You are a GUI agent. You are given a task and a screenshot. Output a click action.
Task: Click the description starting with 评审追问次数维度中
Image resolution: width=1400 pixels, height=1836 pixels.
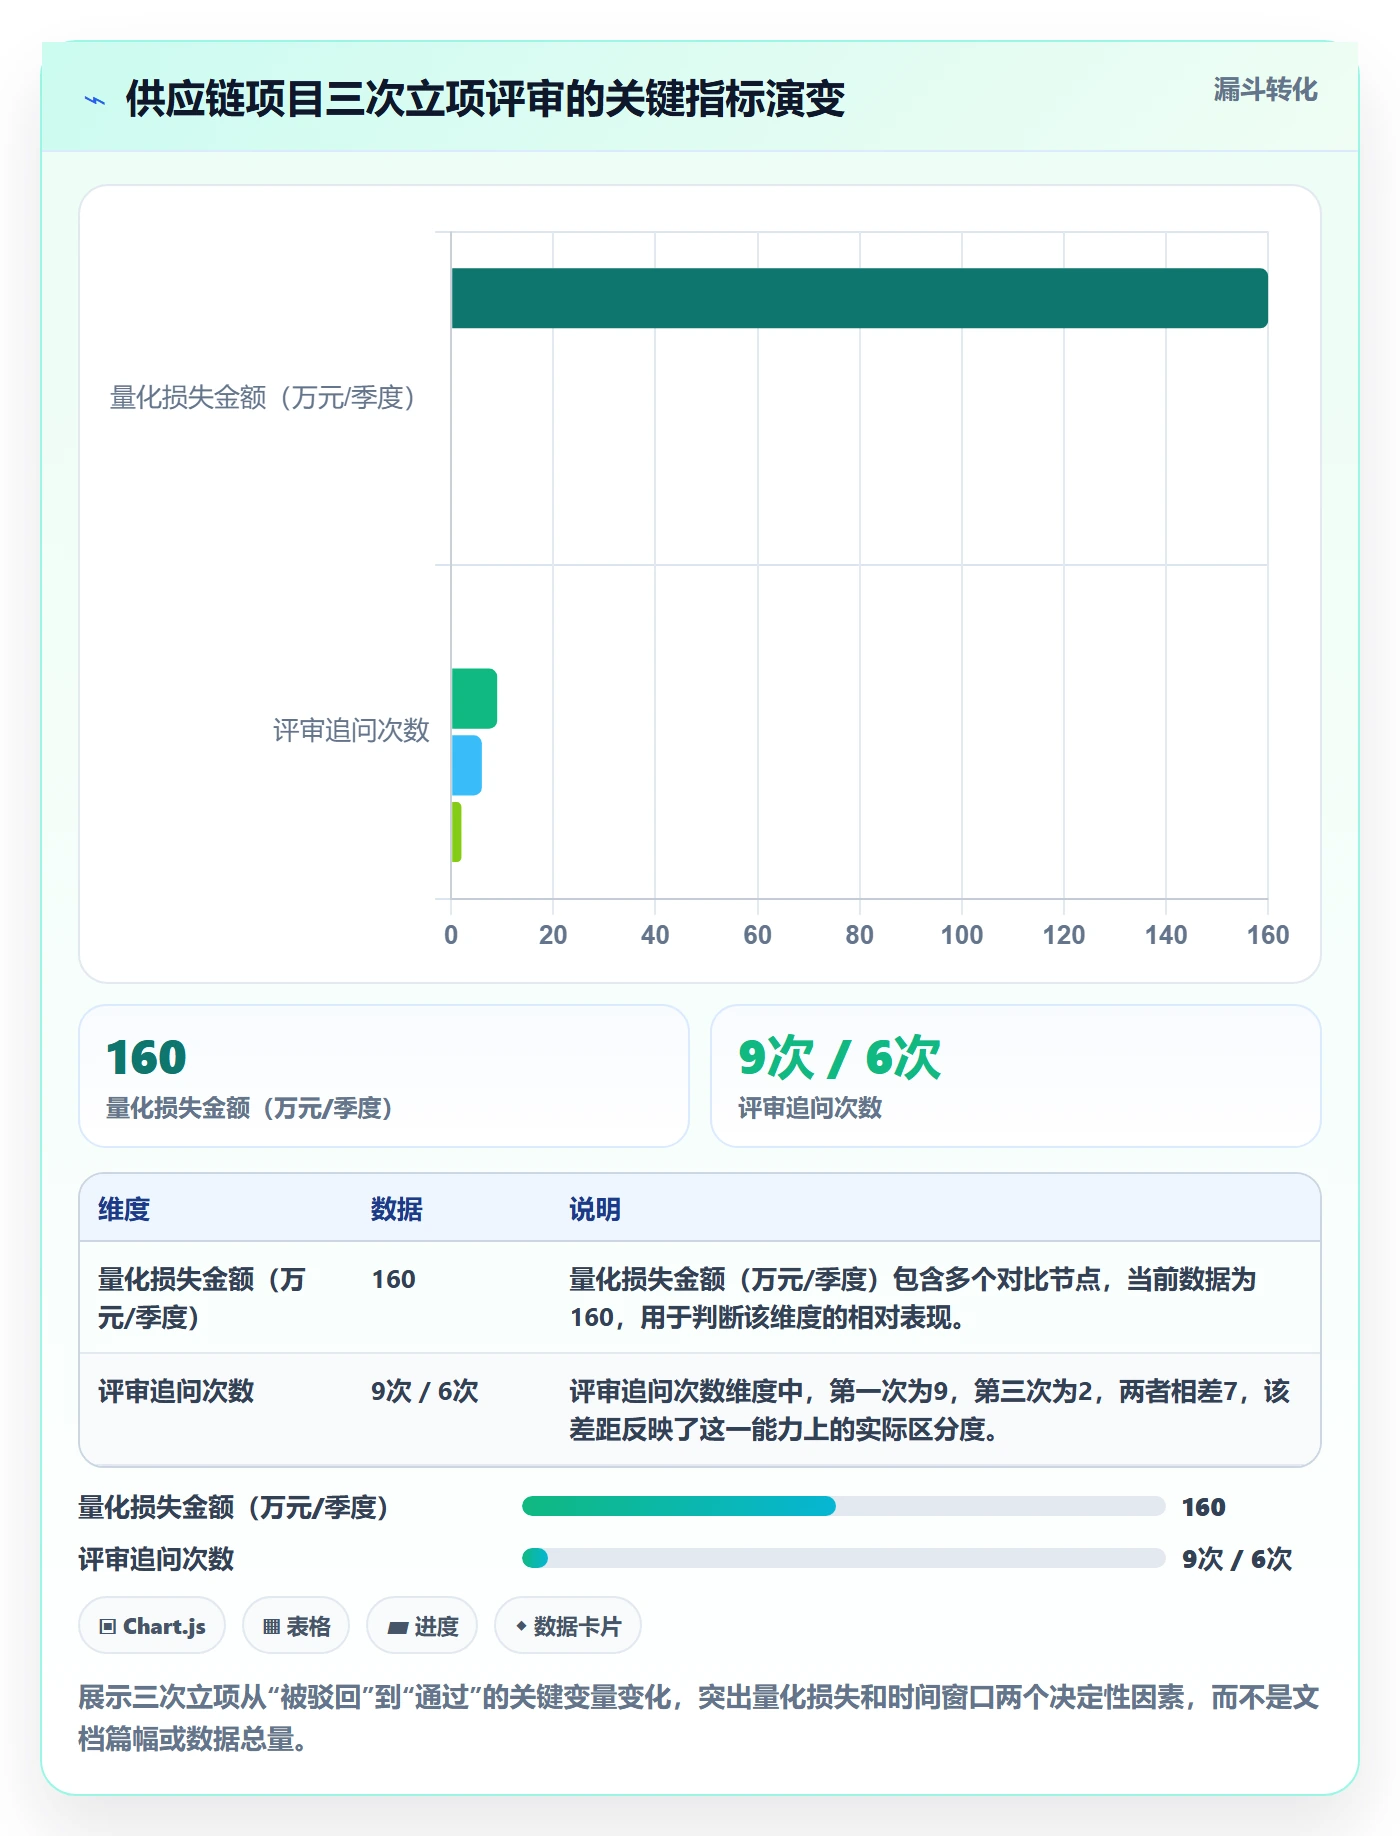tap(930, 1410)
